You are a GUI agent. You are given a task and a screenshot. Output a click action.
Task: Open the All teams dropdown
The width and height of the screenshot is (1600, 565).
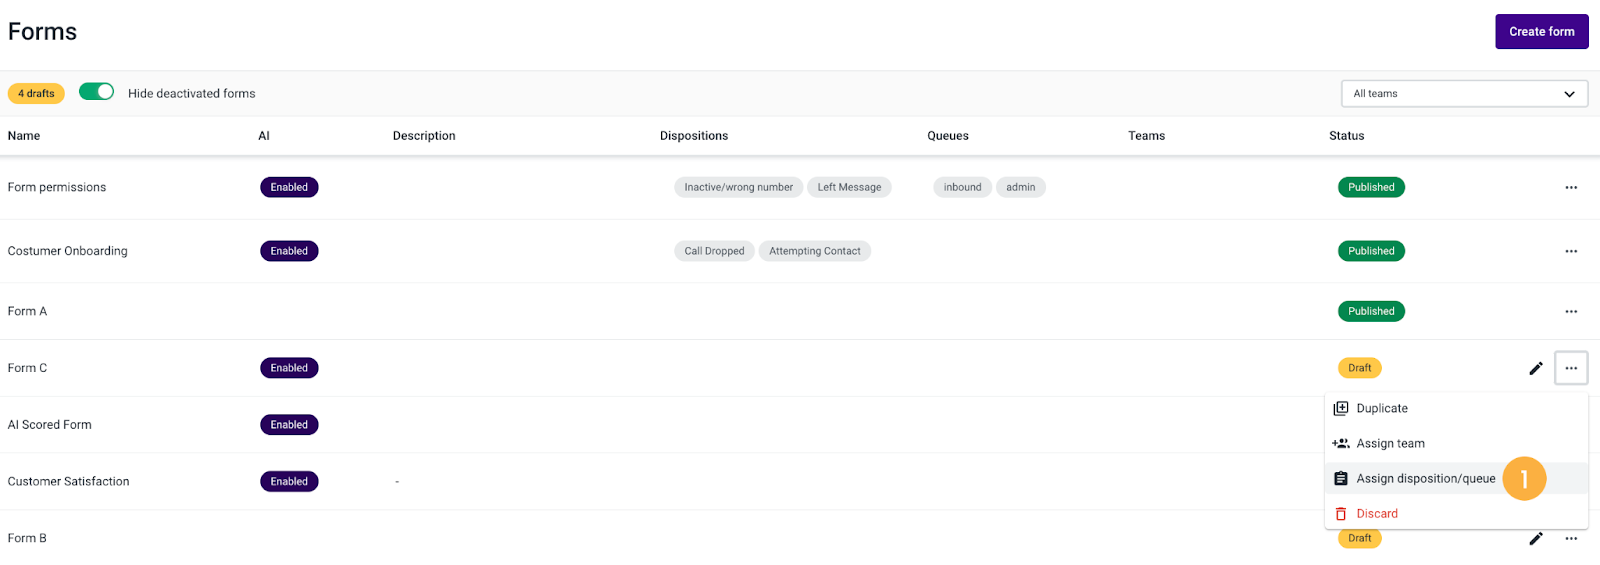[x=1464, y=93]
